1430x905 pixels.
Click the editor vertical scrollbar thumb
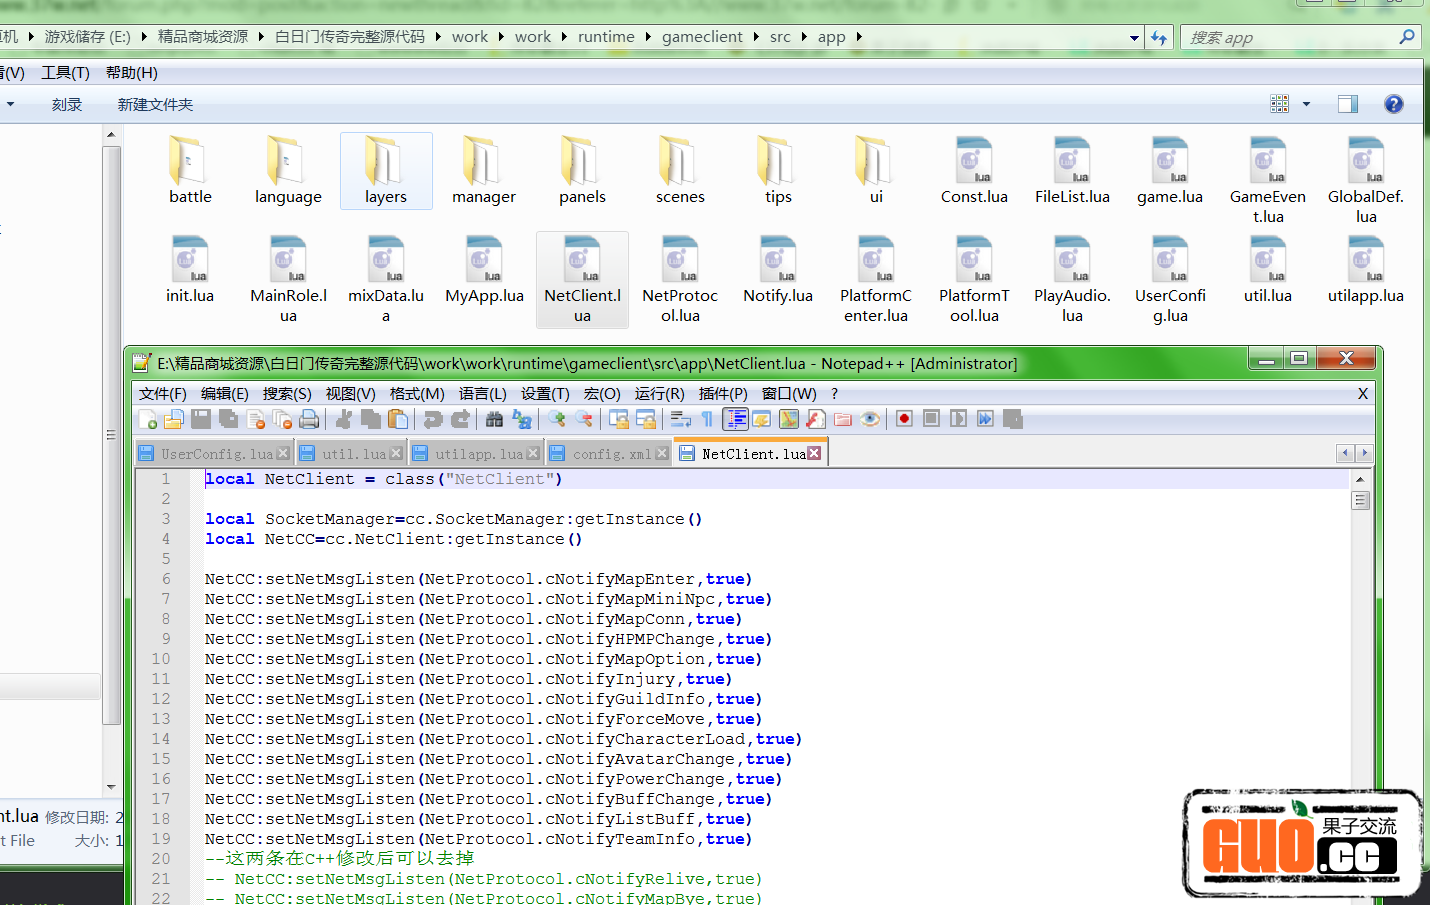tap(1360, 500)
